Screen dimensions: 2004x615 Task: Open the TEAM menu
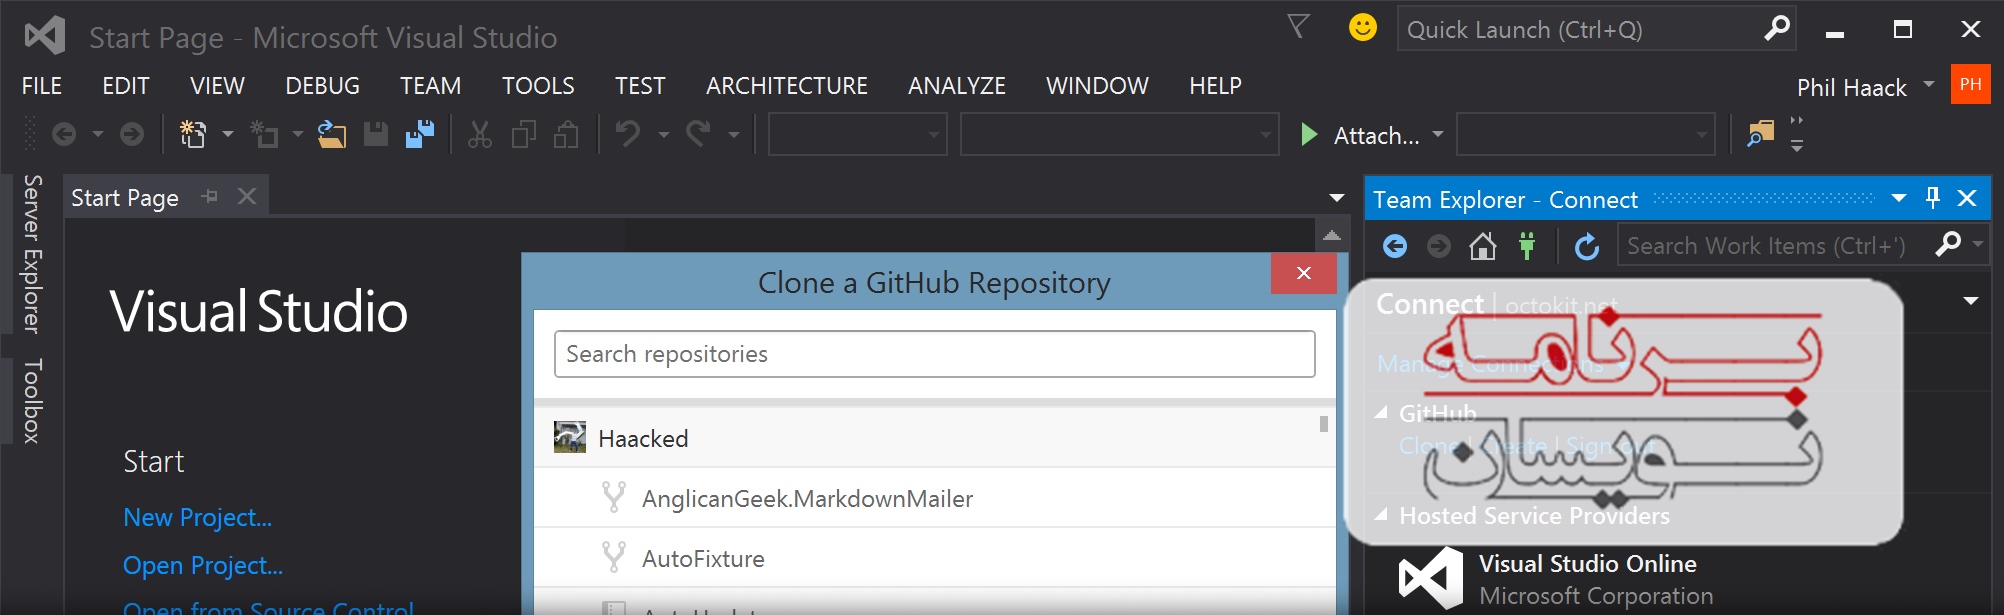(x=431, y=86)
